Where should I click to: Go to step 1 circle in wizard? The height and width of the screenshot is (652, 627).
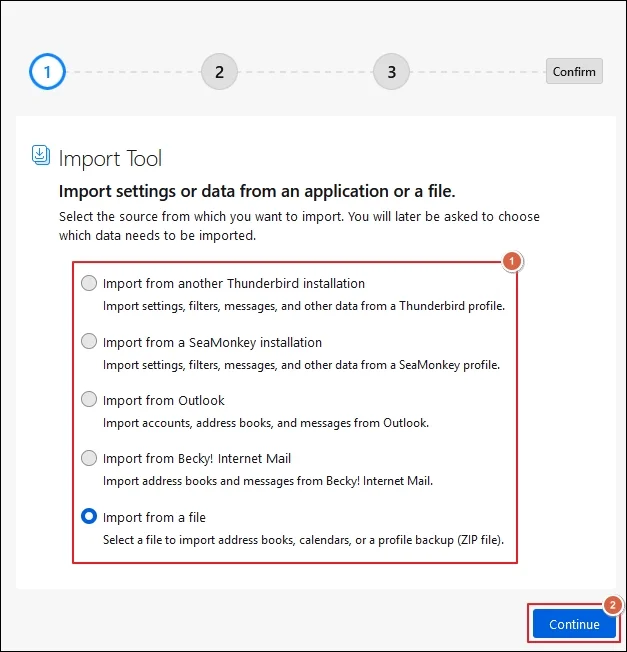(47, 72)
